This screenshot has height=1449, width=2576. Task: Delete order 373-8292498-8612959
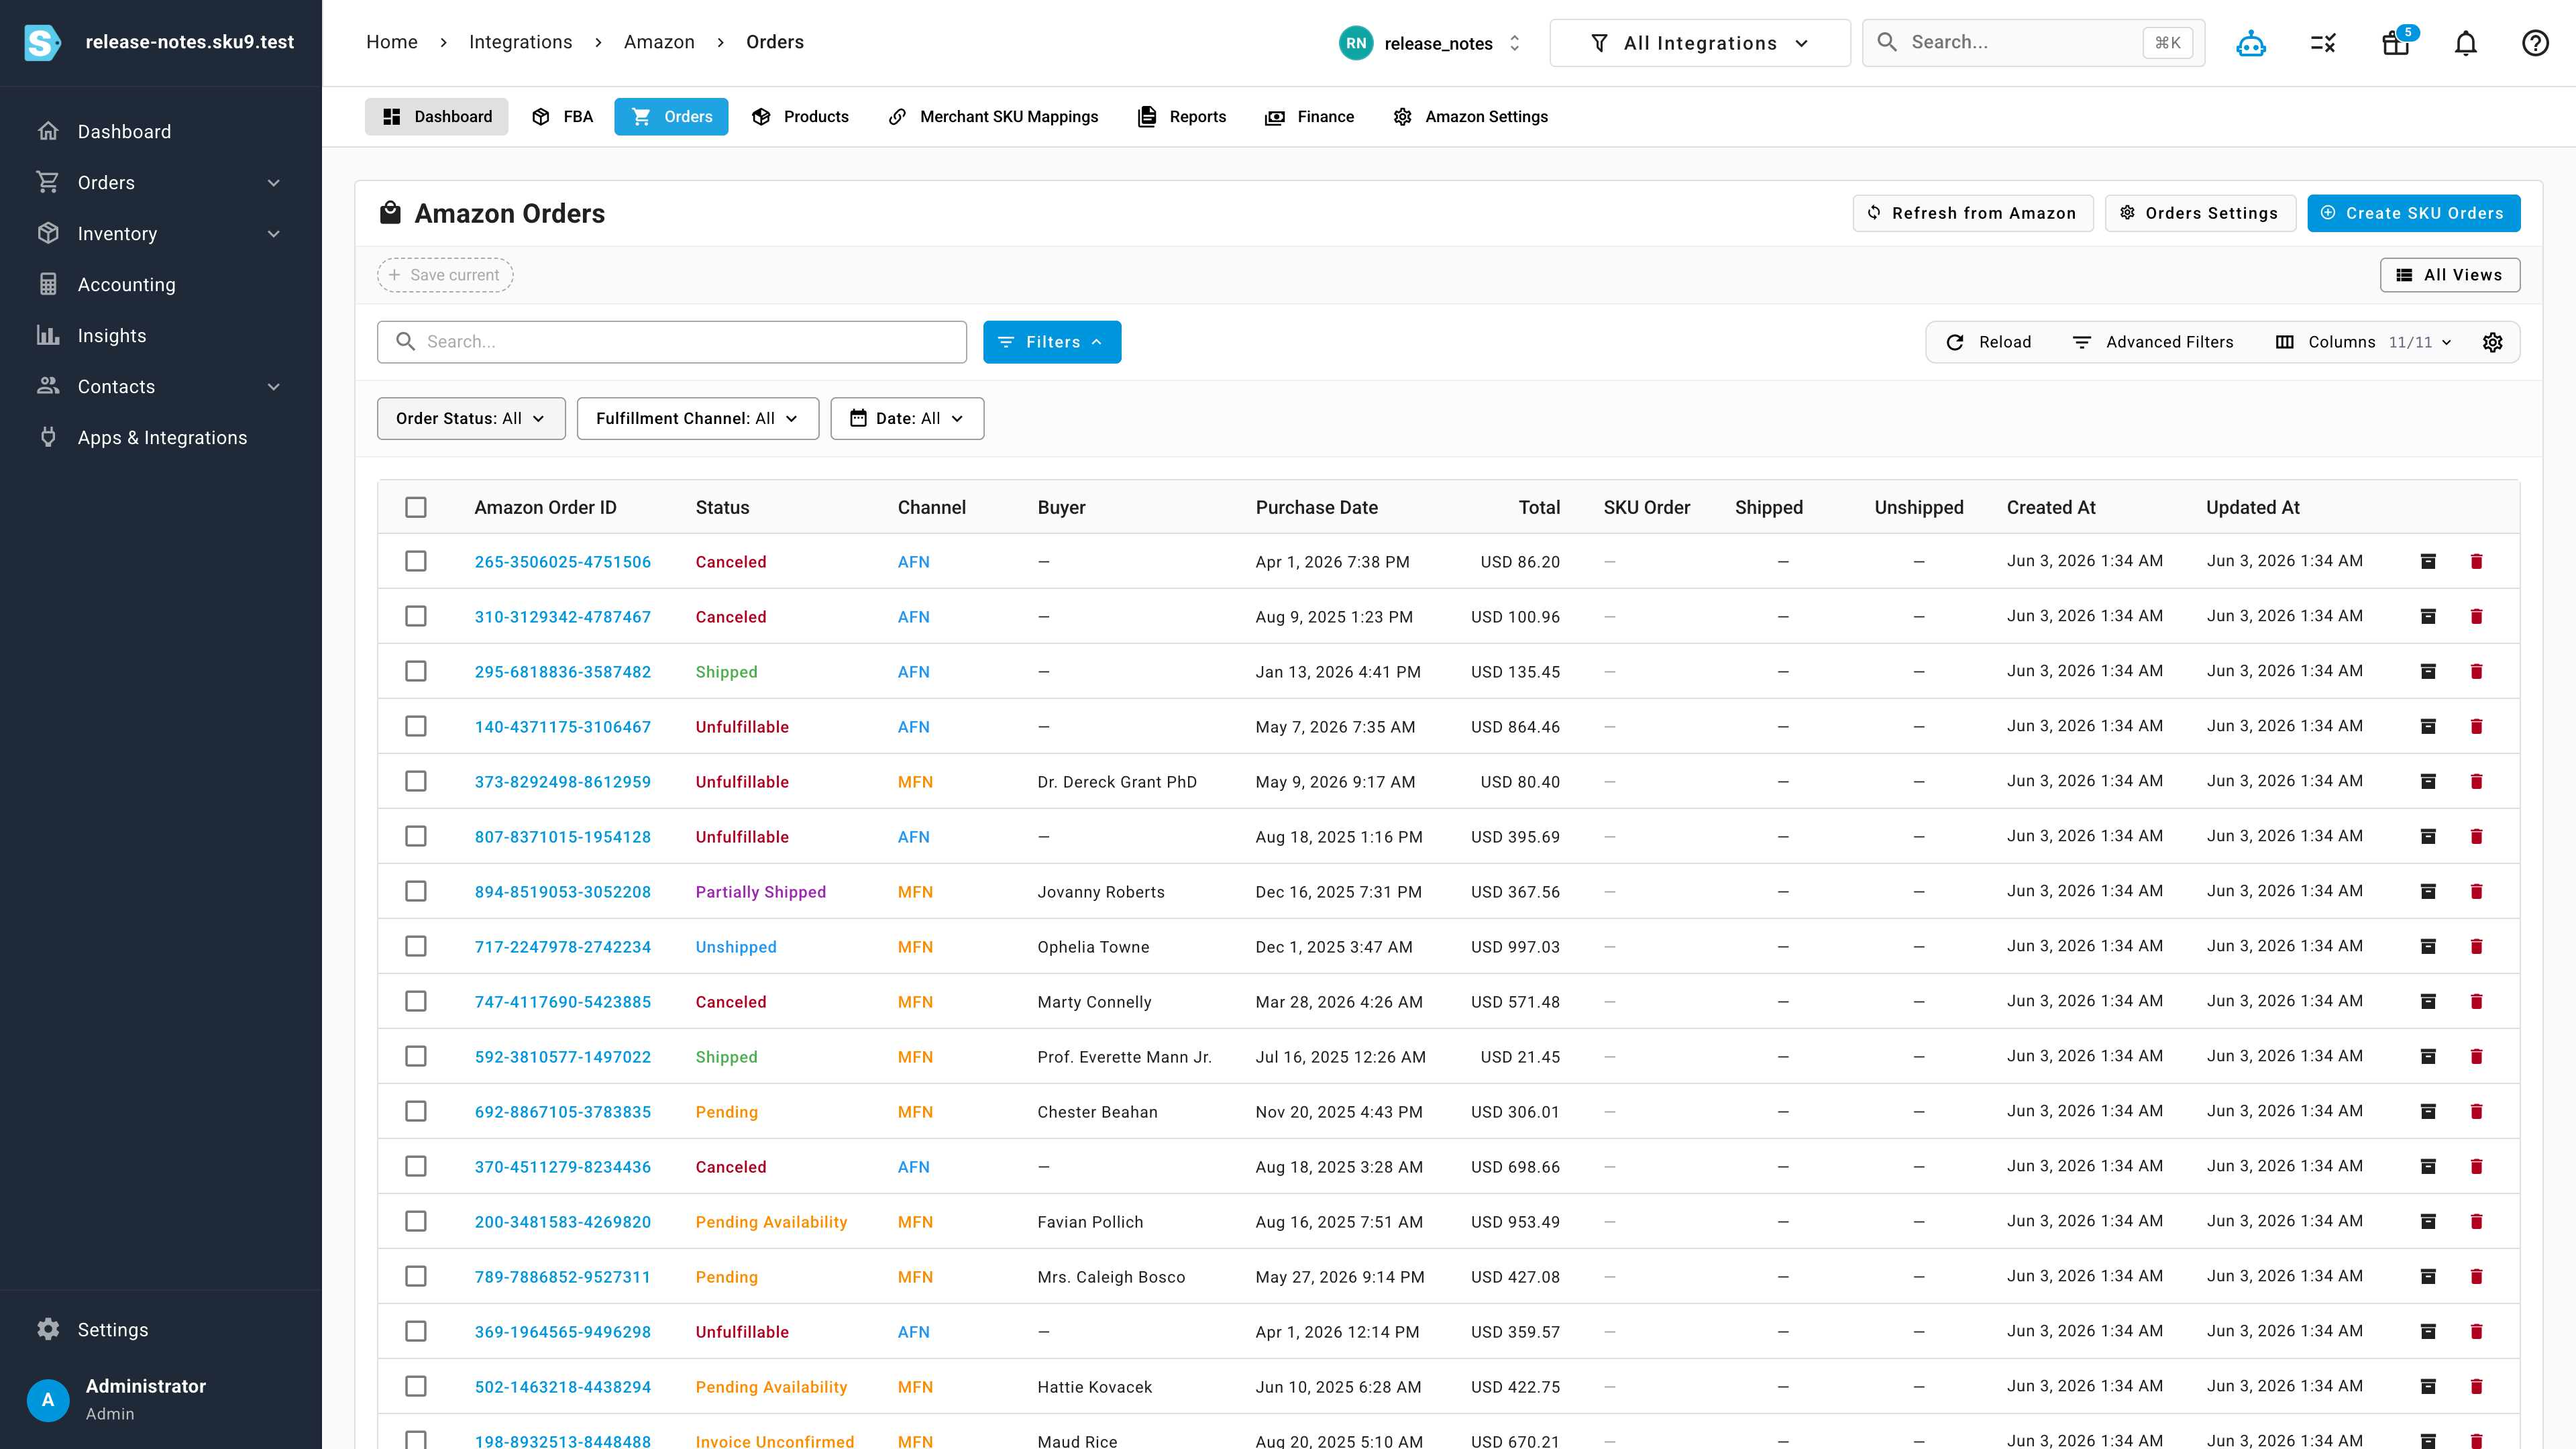point(2477,781)
